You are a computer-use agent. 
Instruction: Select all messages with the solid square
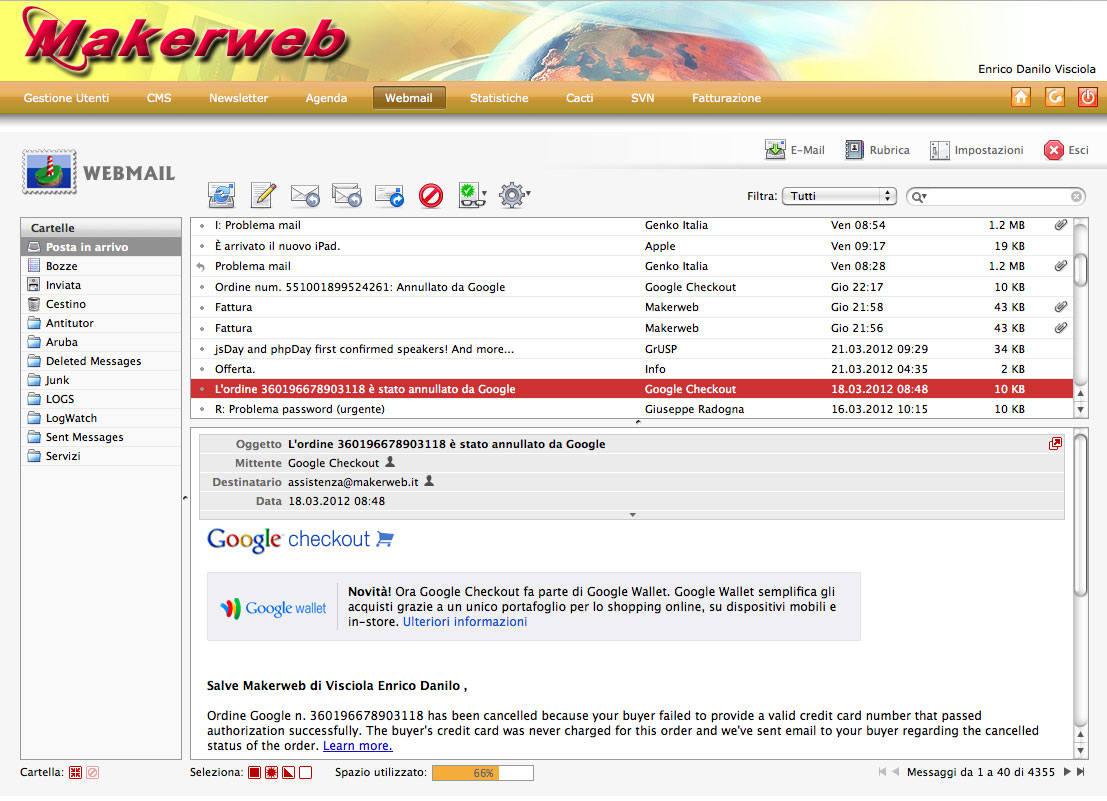254,773
